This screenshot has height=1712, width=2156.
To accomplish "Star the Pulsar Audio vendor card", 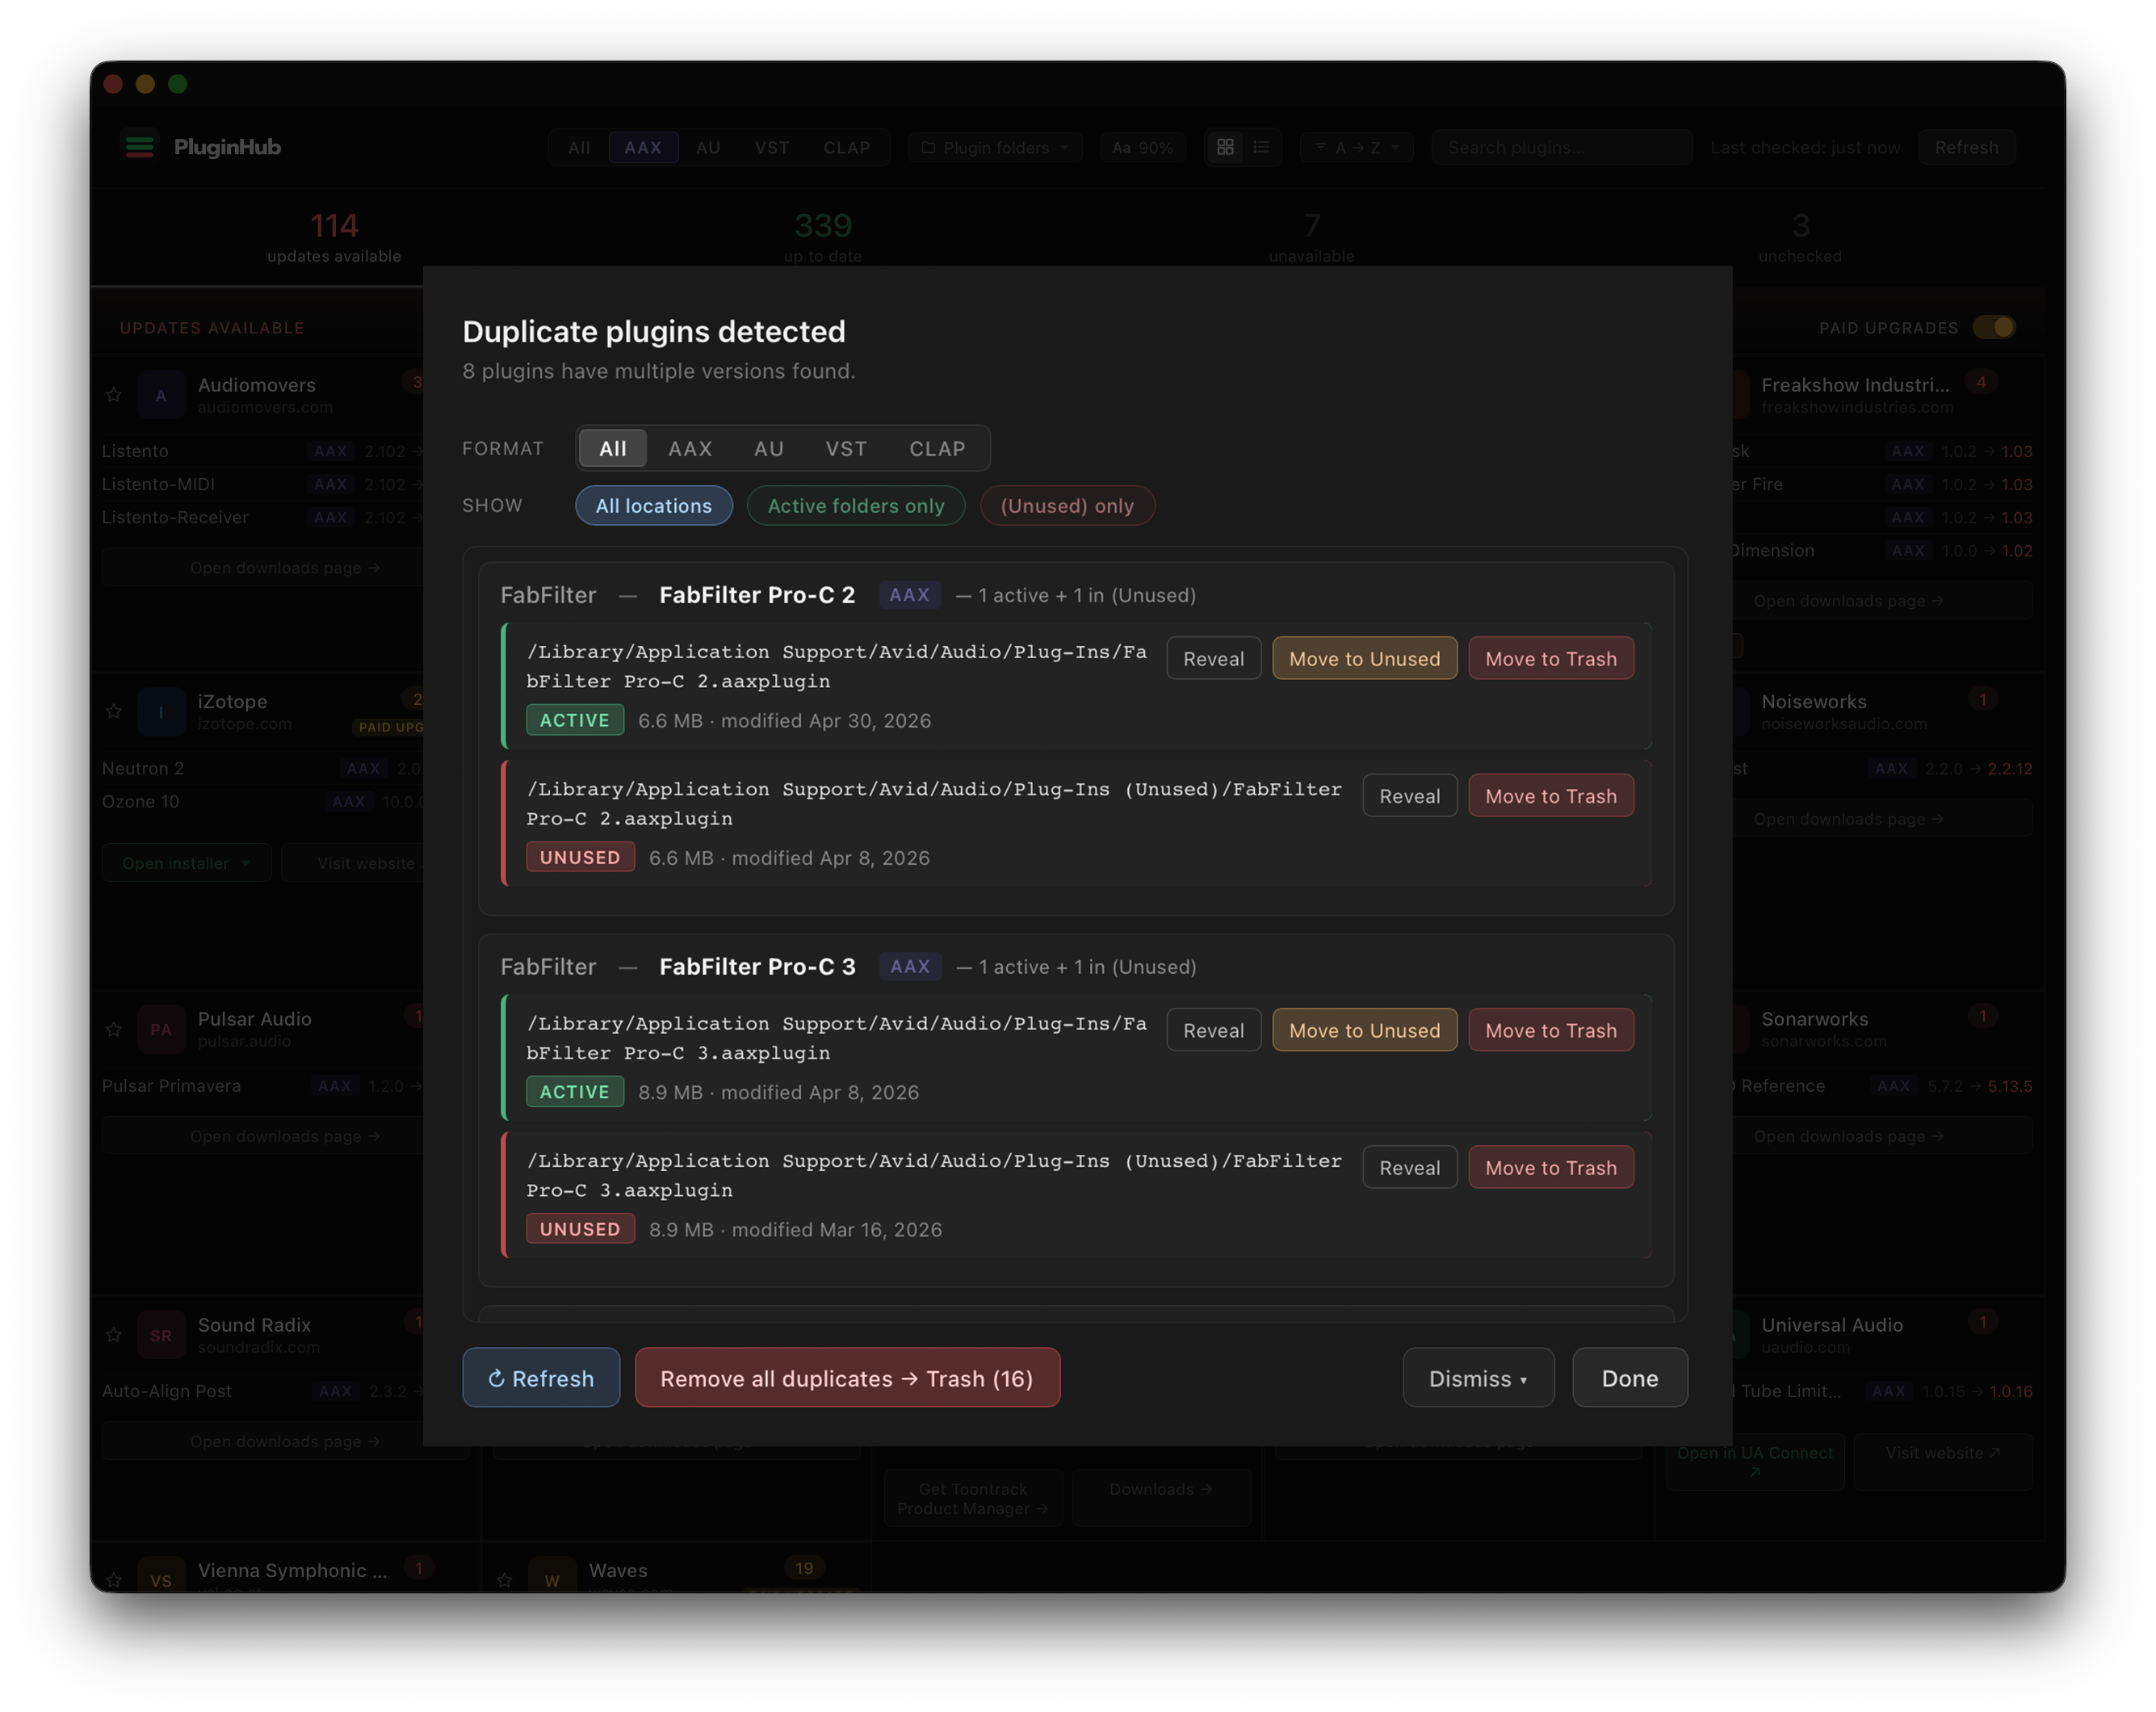I will pyautogui.click(x=114, y=1029).
